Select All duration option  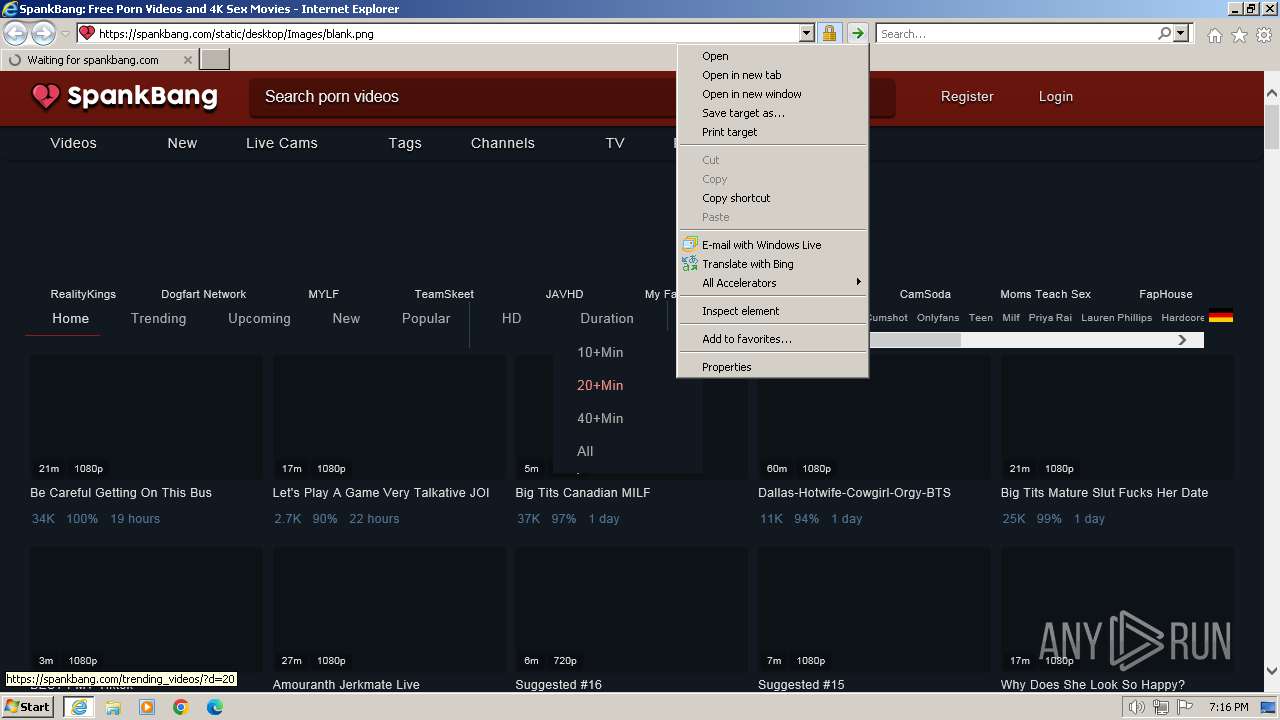click(x=585, y=451)
